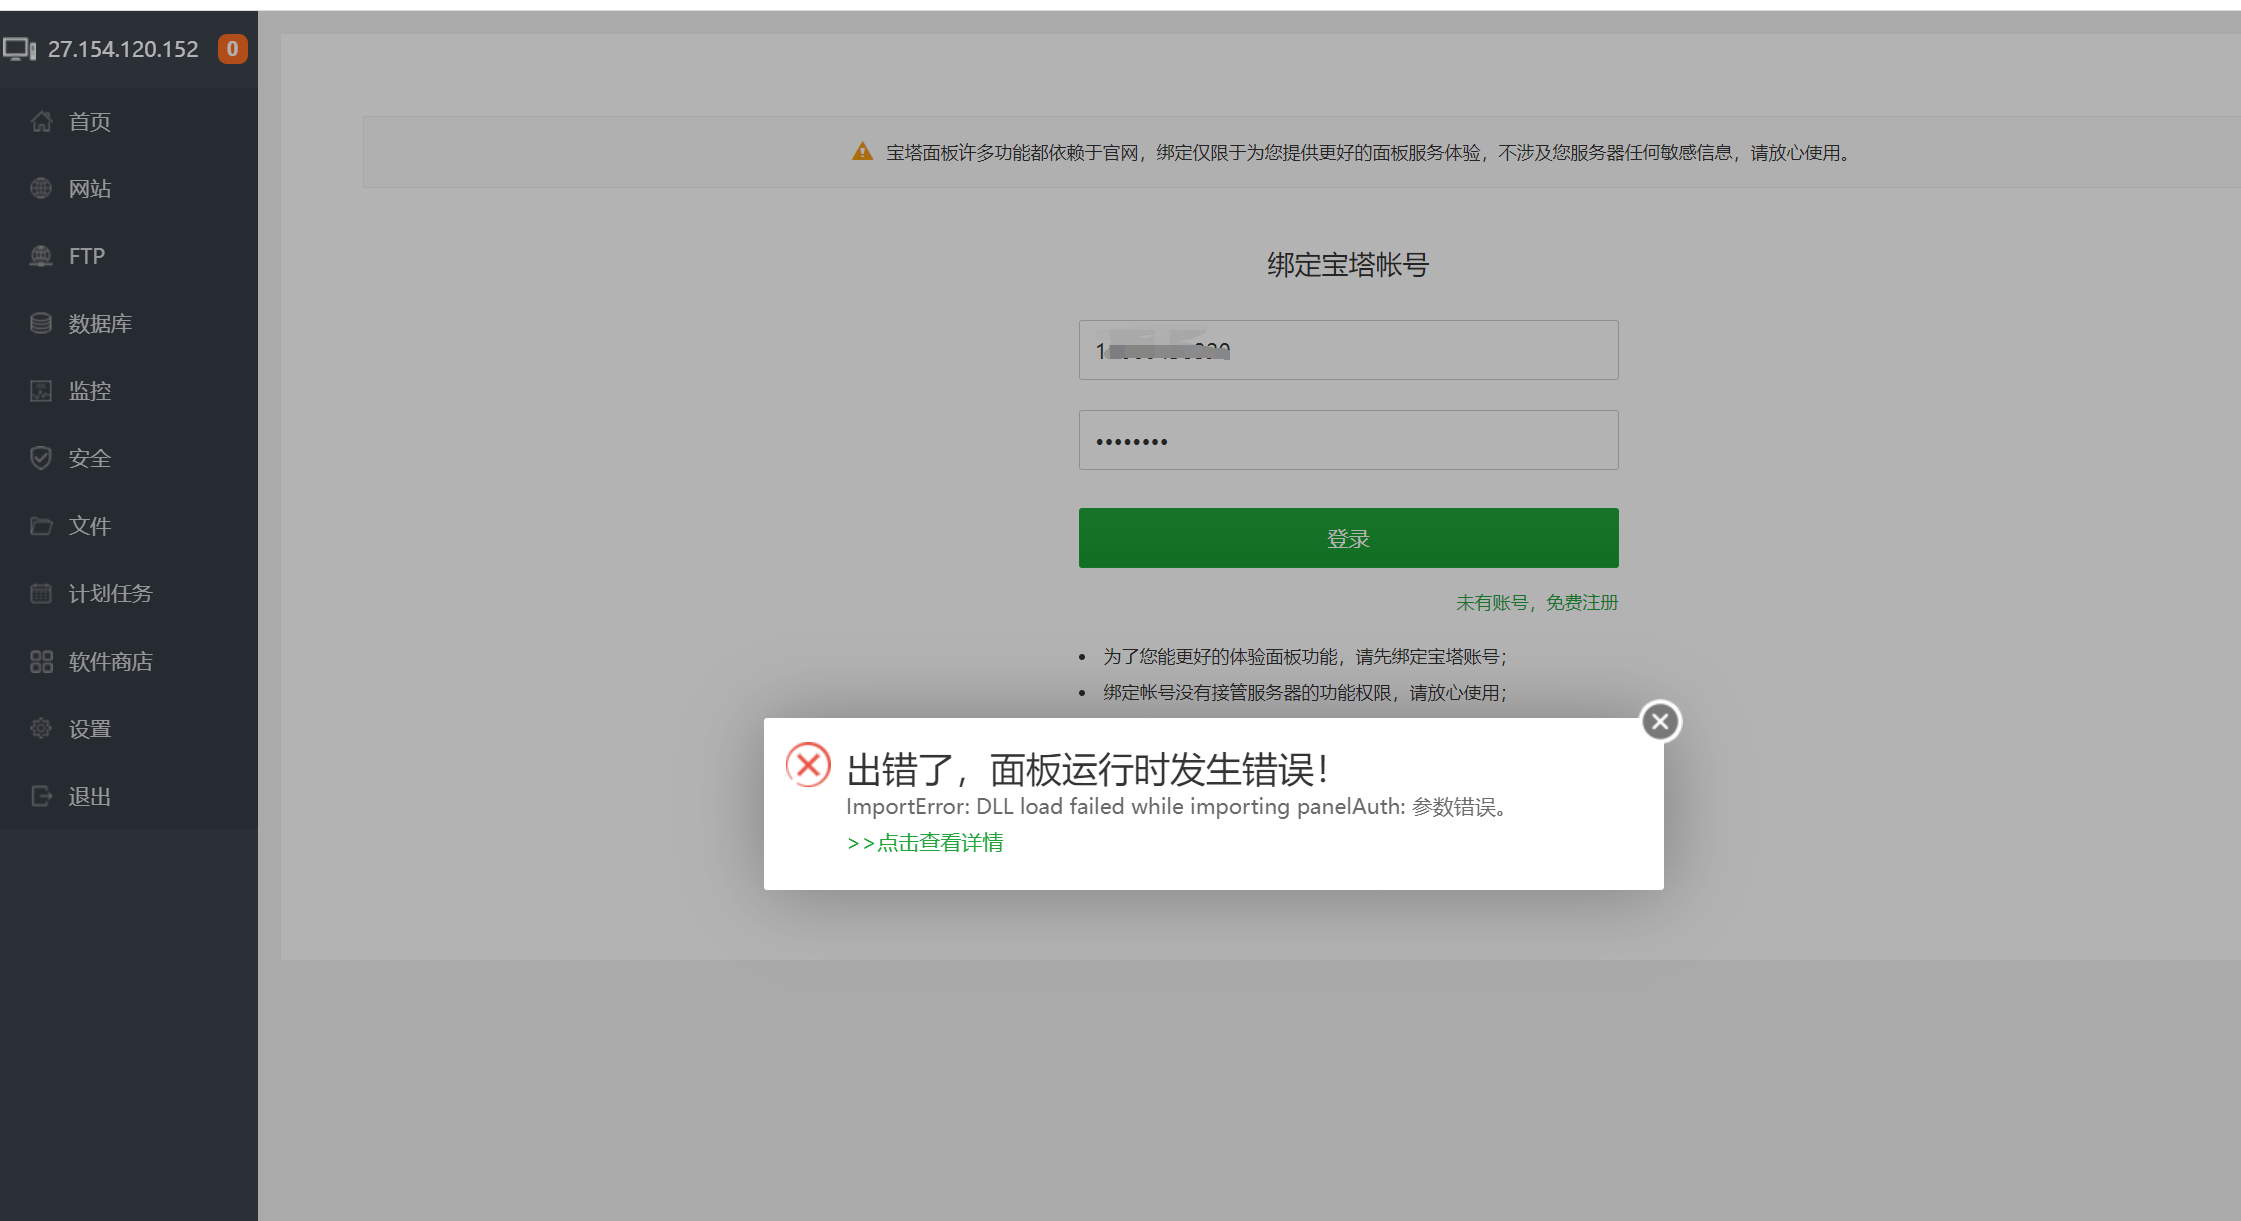Click the red error X icon in dialog

coord(808,765)
